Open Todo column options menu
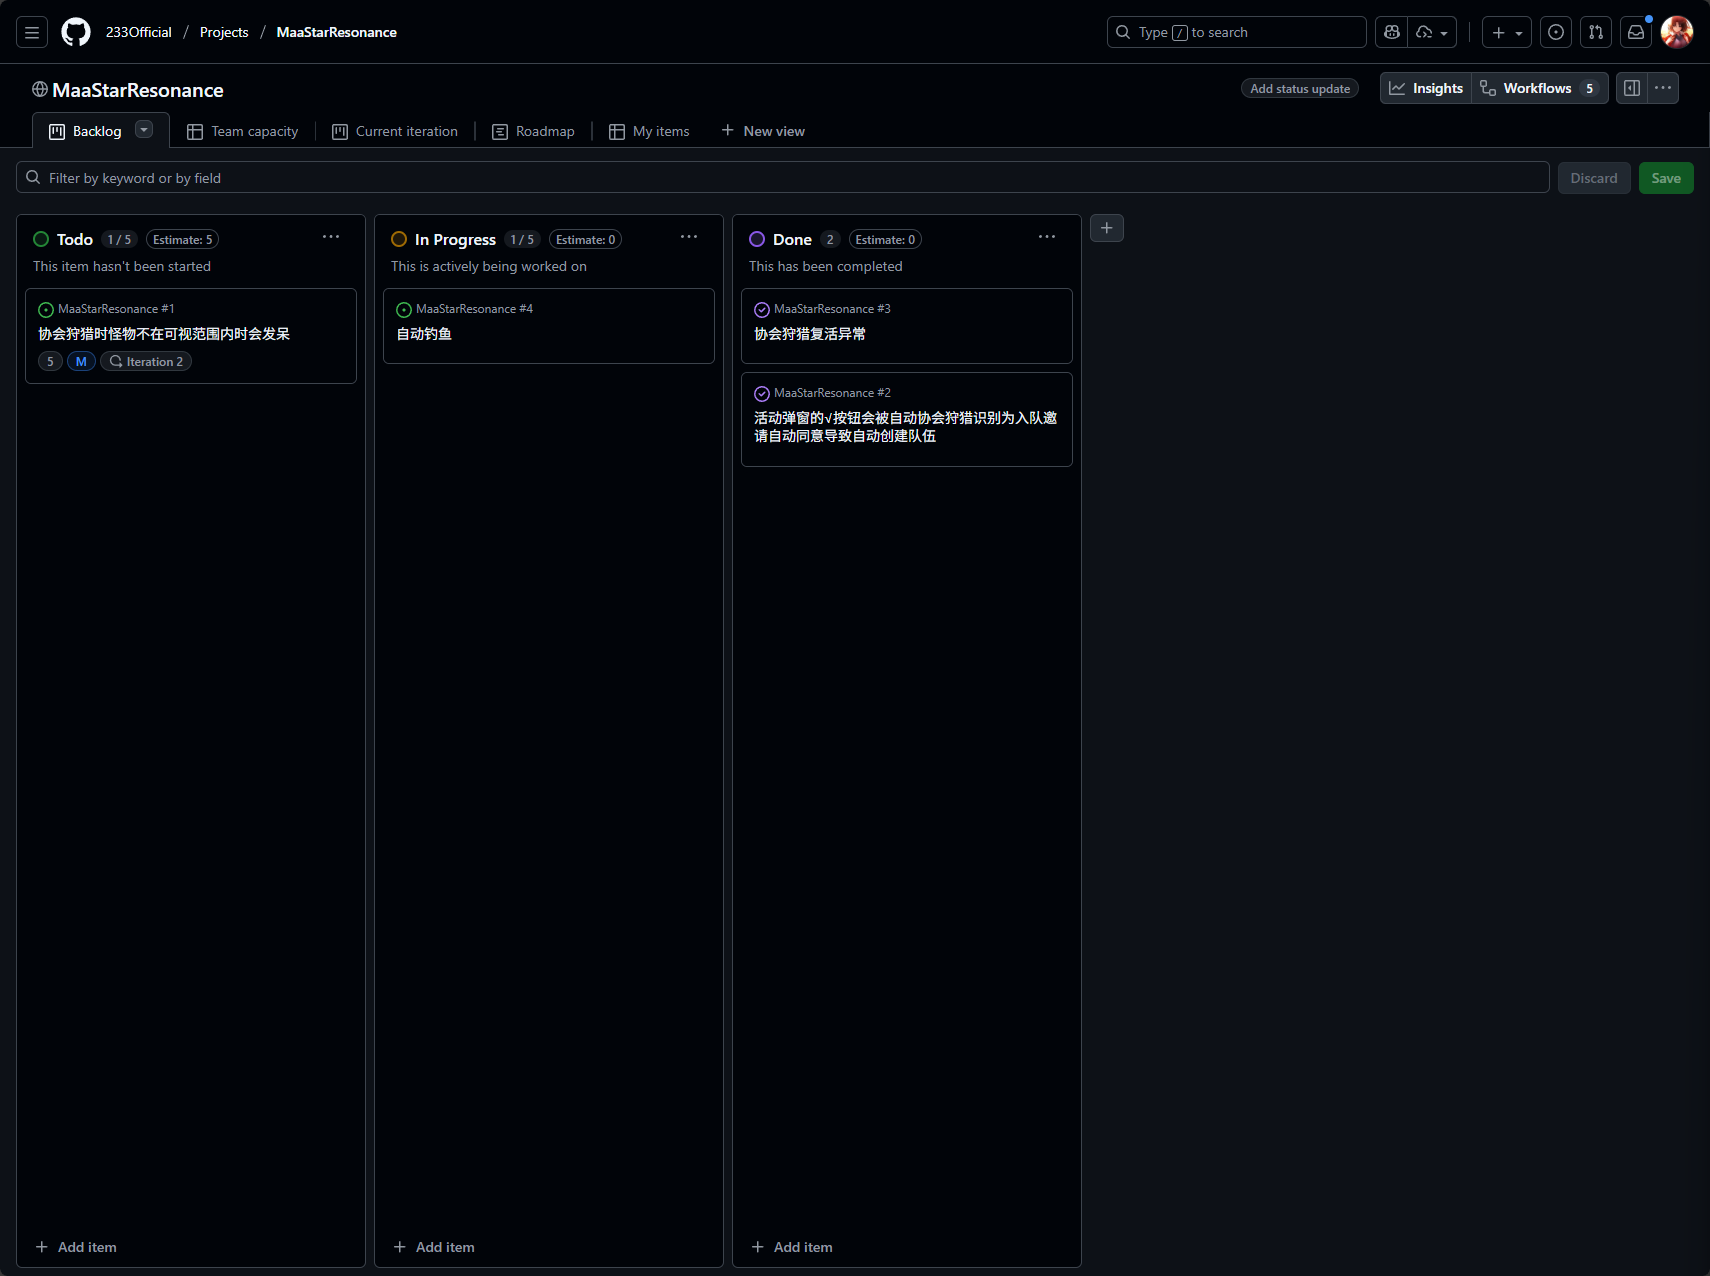Screen dimensions: 1710x1276 [x=331, y=237]
